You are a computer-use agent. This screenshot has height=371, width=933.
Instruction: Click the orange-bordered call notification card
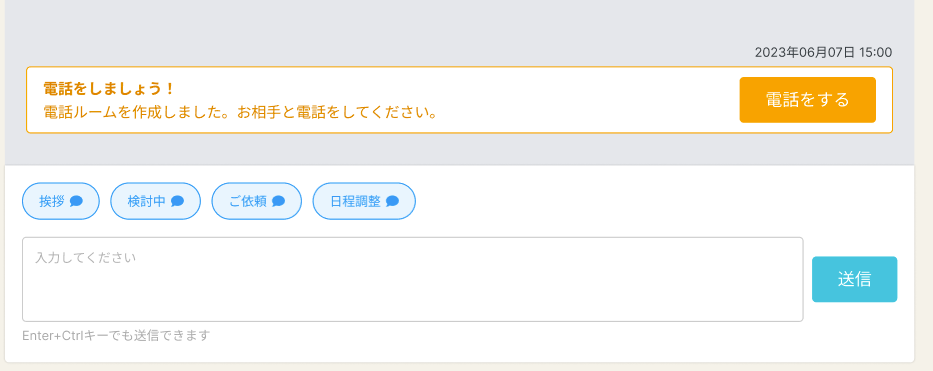(459, 100)
